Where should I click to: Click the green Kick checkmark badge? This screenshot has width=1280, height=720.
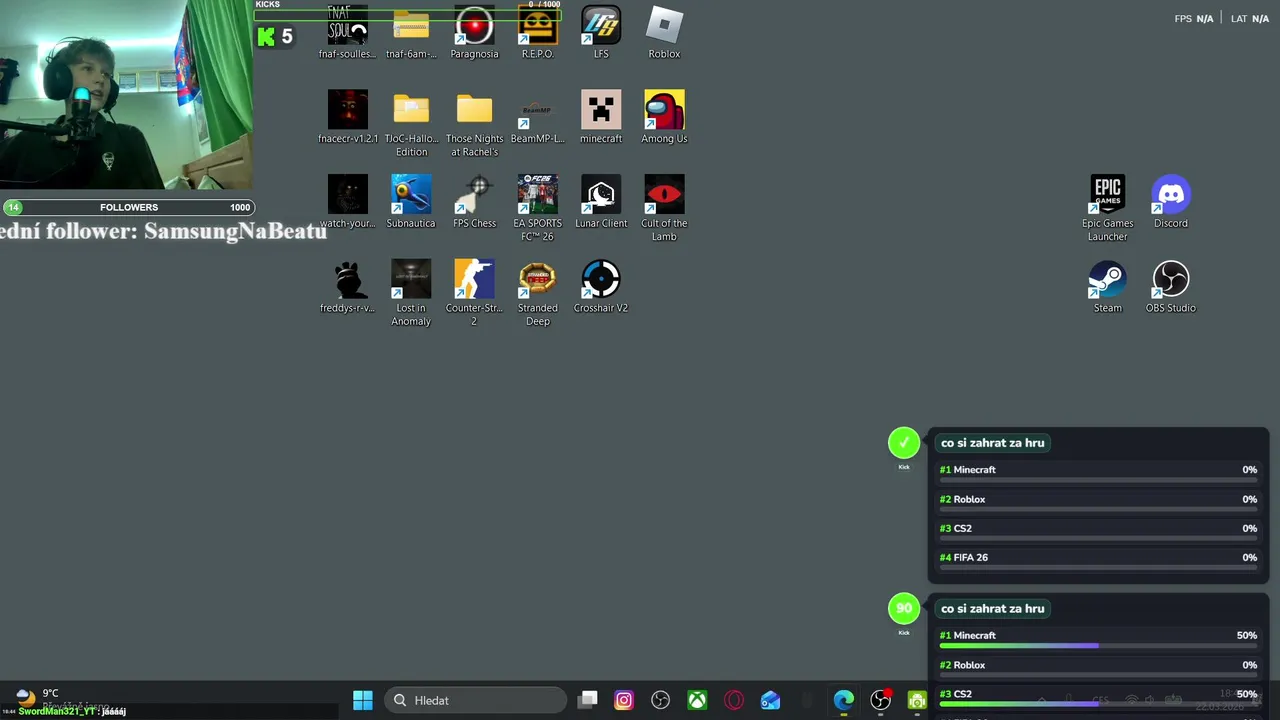click(904, 443)
